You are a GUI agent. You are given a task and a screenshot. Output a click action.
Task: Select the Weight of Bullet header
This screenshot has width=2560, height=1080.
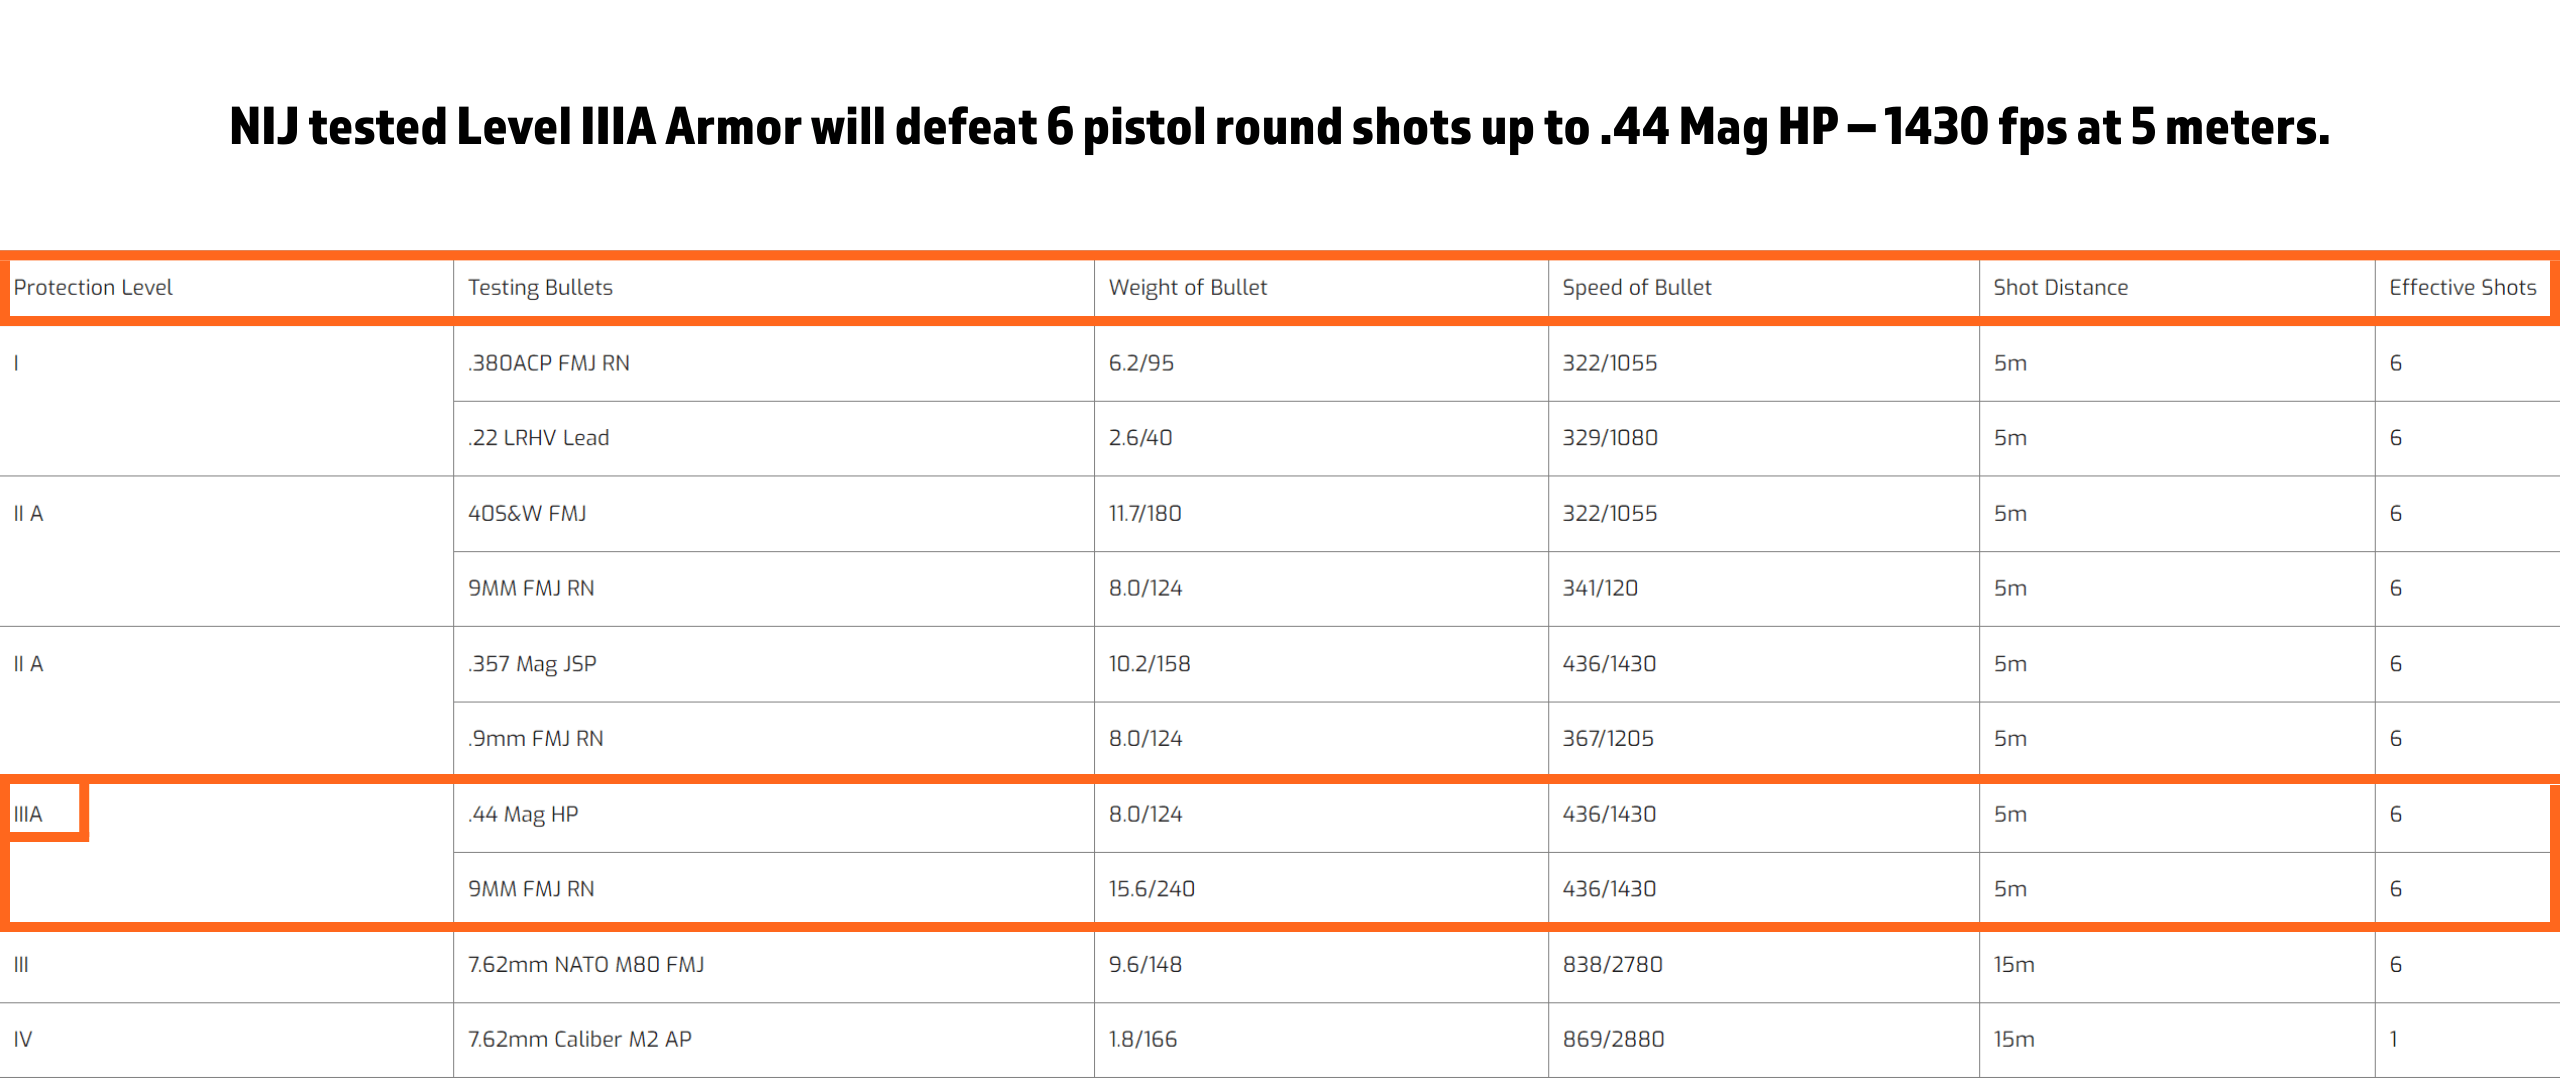point(1187,288)
